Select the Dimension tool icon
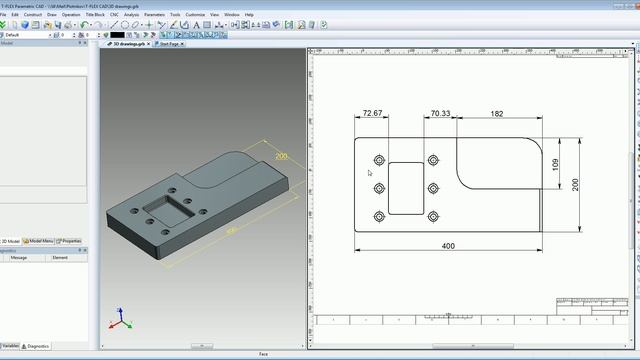 click(x=219, y=25)
